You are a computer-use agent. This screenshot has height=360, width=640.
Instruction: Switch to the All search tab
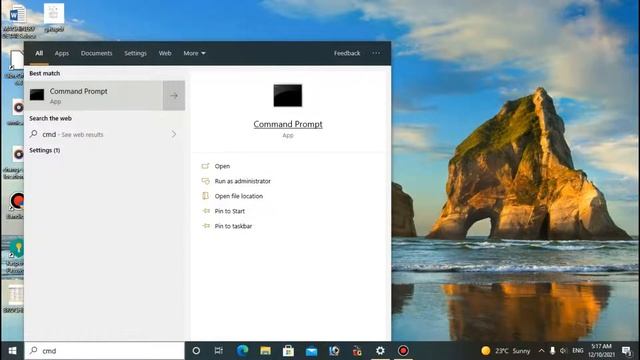click(39, 53)
